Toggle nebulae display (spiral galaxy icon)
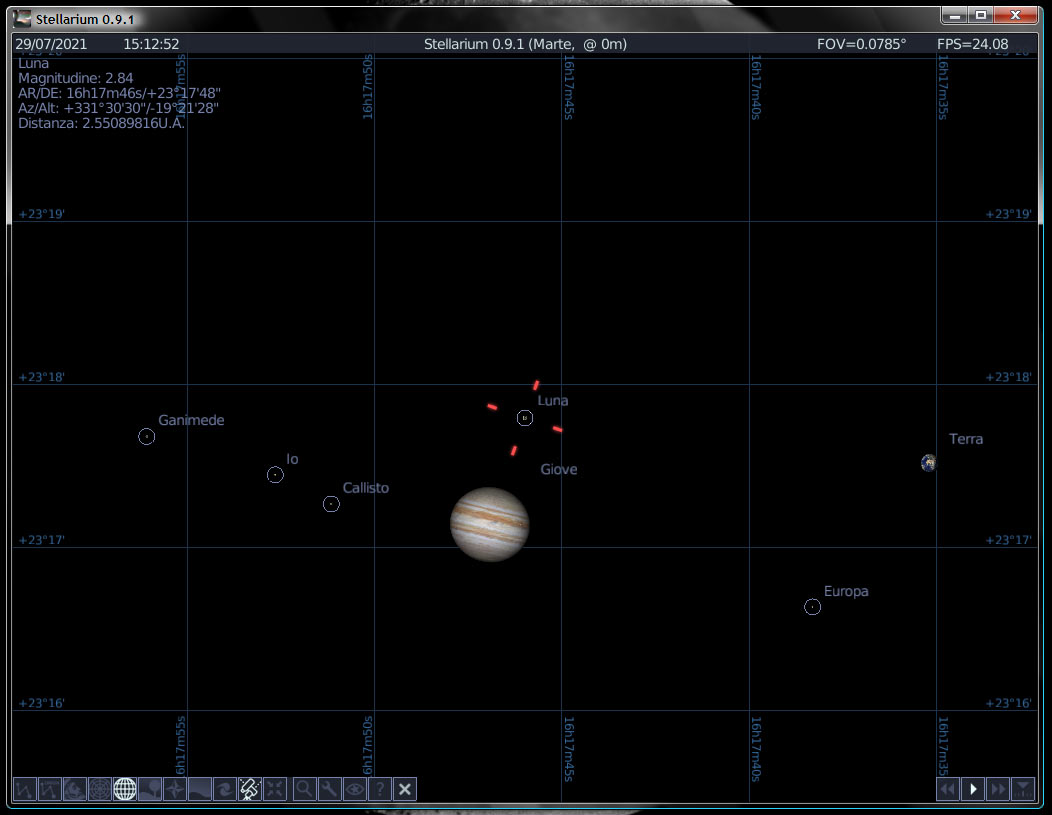The width and height of the screenshot is (1052, 815). click(x=225, y=789)
